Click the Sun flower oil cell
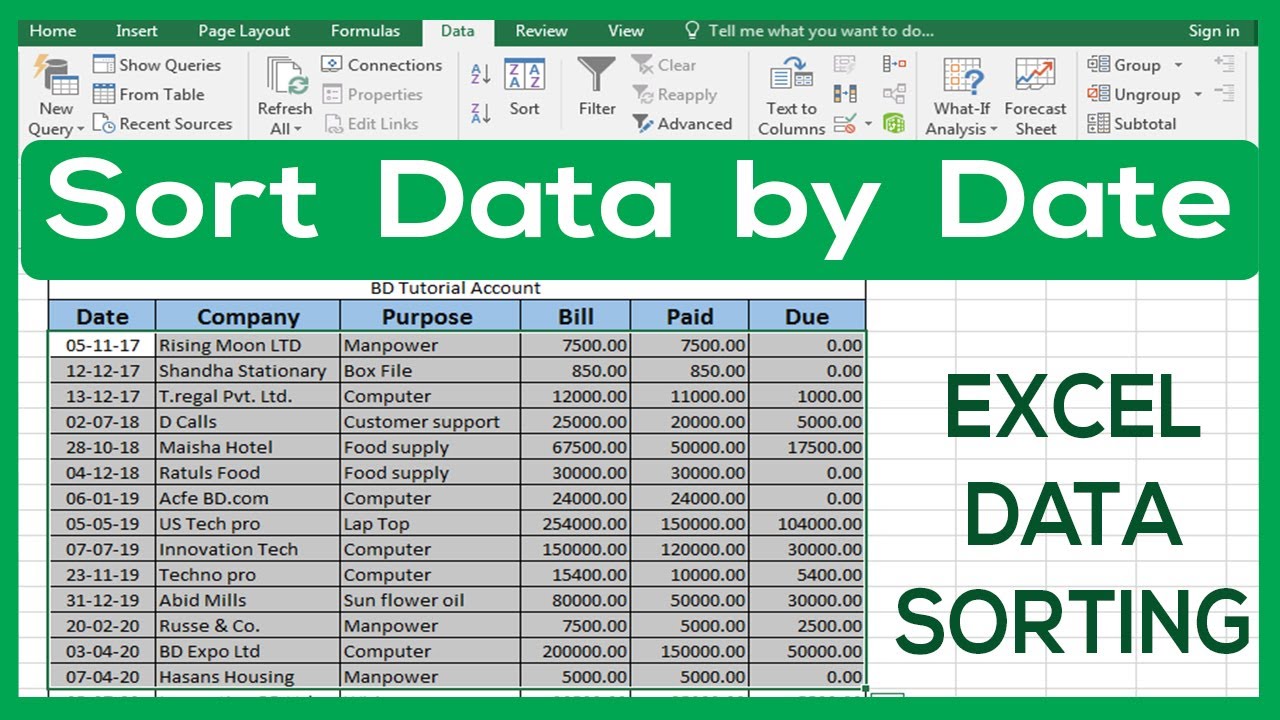This screenshot has height=720, width=1280. (x=430, y=600)
